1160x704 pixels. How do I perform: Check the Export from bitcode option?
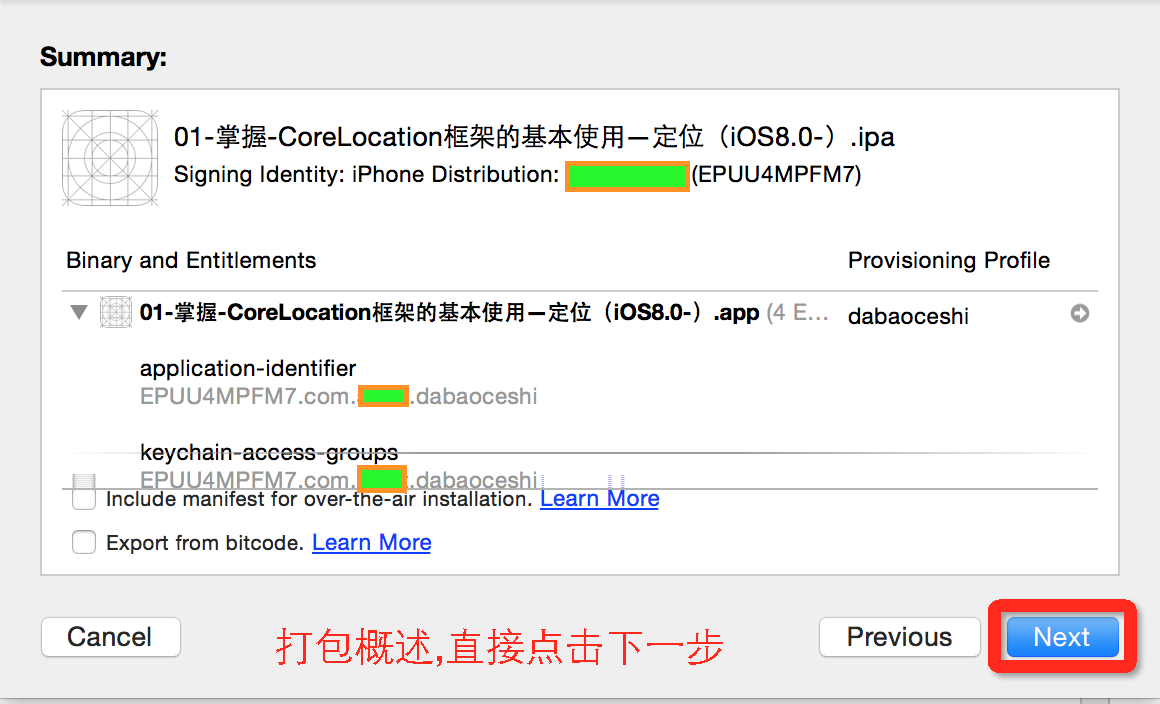pos(84,542)
